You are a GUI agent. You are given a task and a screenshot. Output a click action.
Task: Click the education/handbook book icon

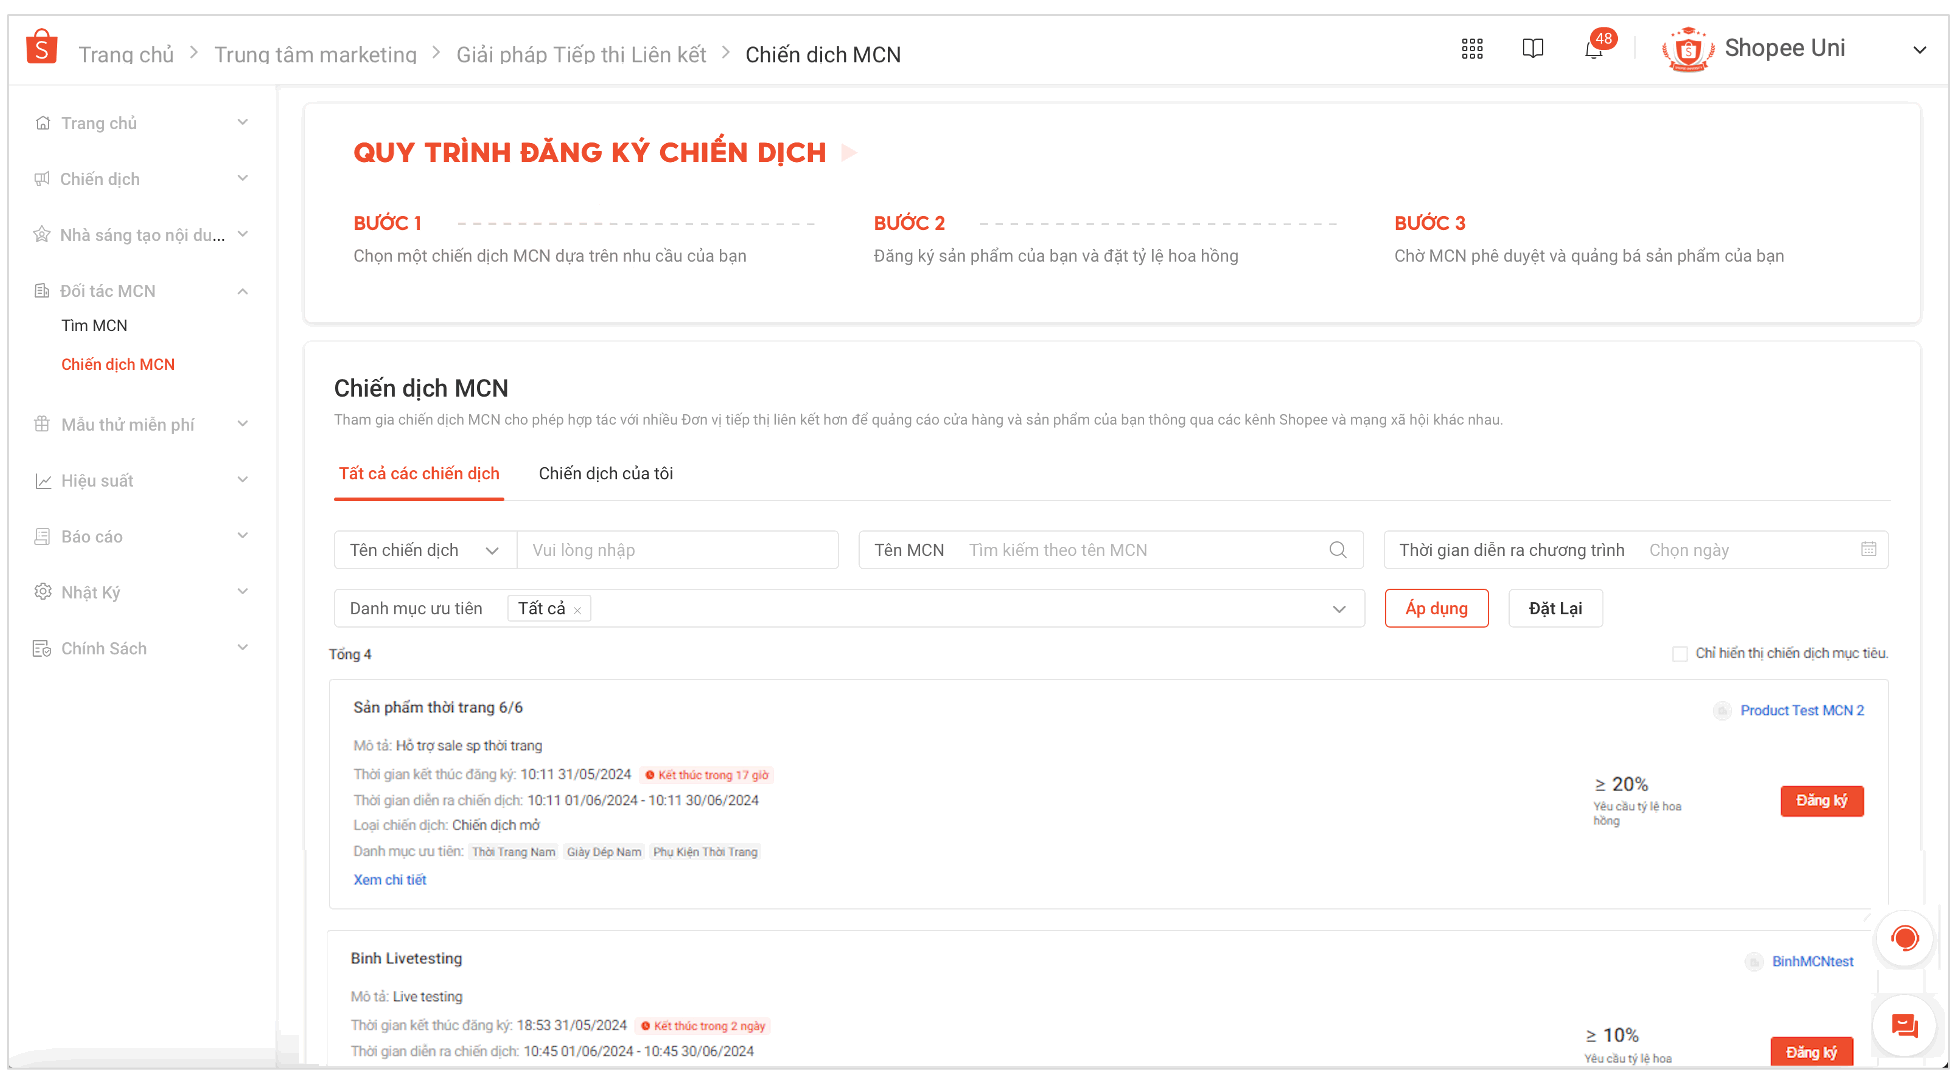click(1533, 48)
